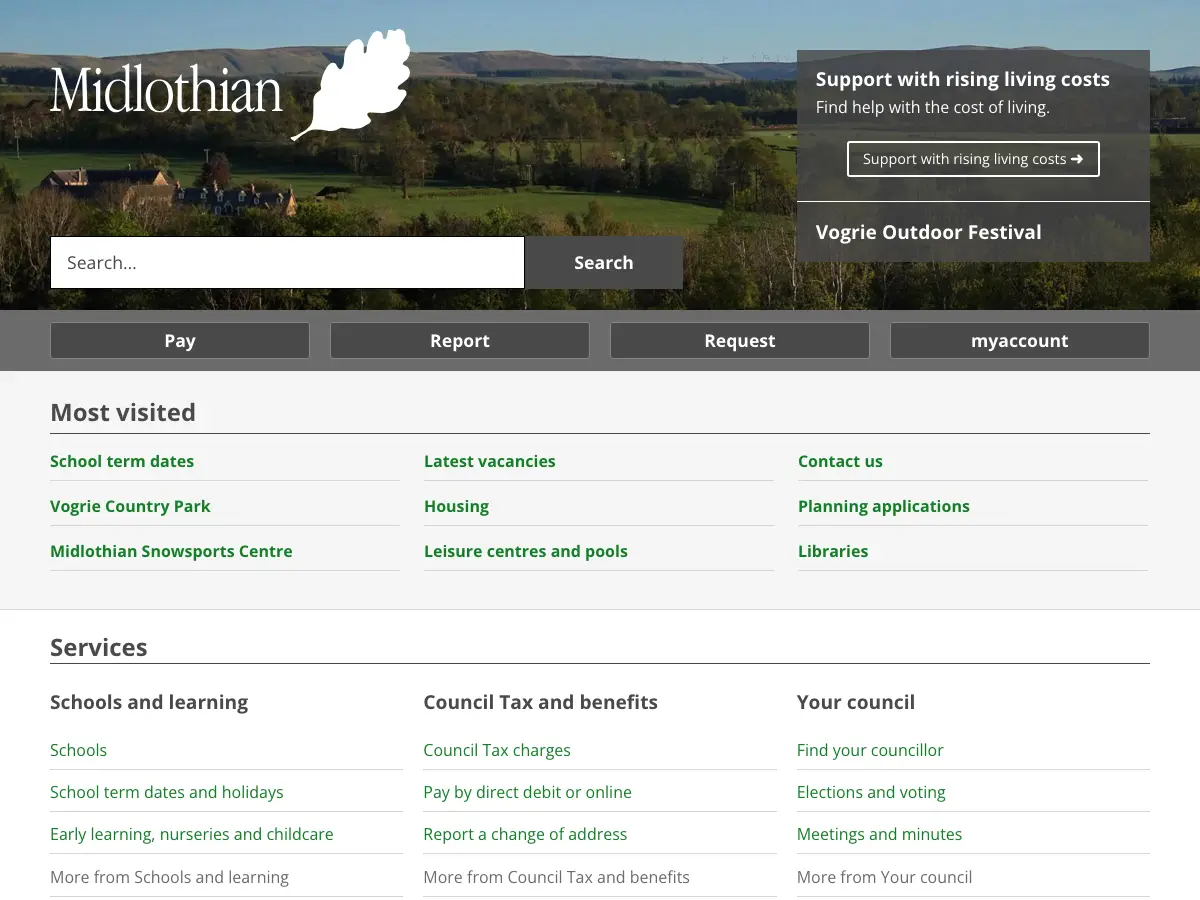Open the Vogrie Country Park link
Viewport: 1200px width, 900px height.
[130, 506]
